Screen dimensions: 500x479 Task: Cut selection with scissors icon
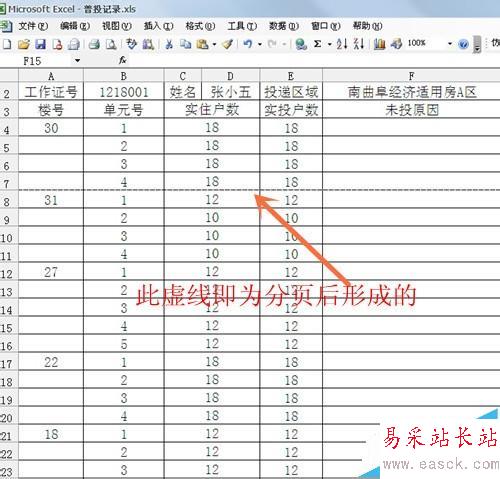[169, 44]
